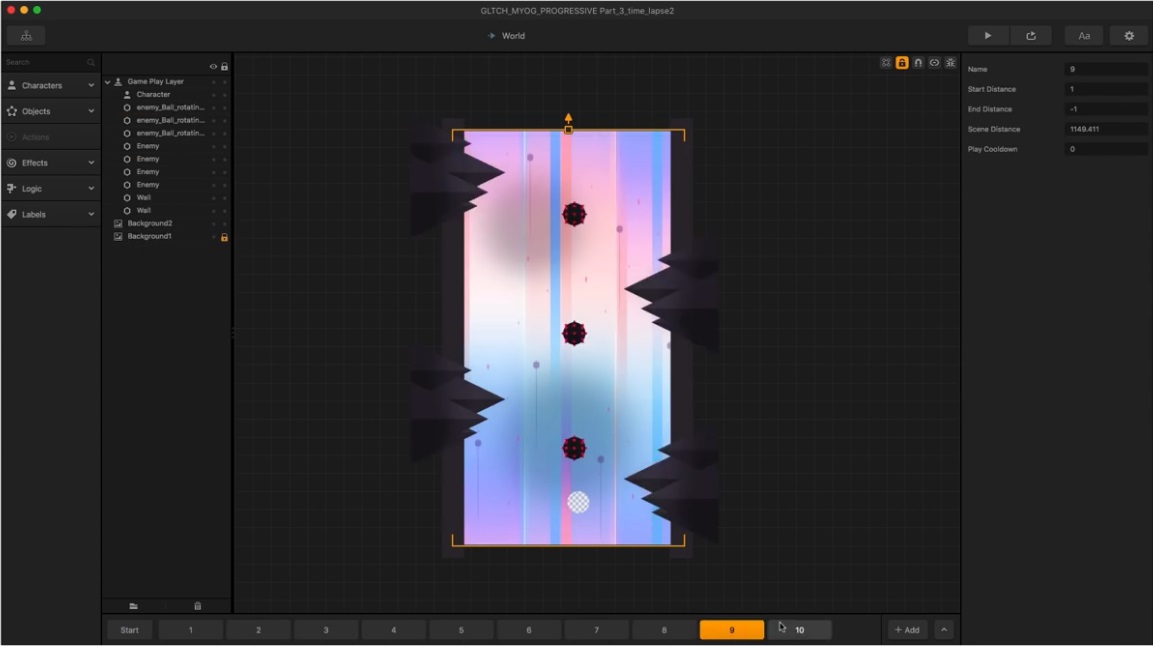The image size is (1153, 647).
Task: Toggle visibility dot for Game Play Layer
Action: [214, 82]
